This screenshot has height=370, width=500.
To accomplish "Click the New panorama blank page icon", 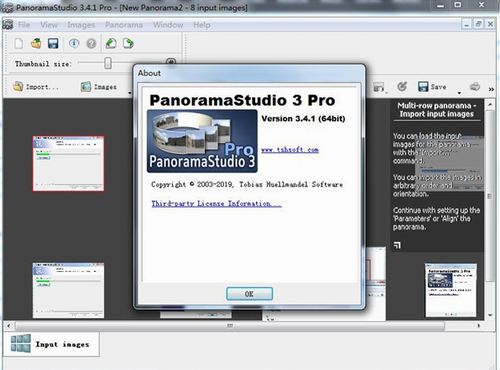I will click(x=19, y=43).
